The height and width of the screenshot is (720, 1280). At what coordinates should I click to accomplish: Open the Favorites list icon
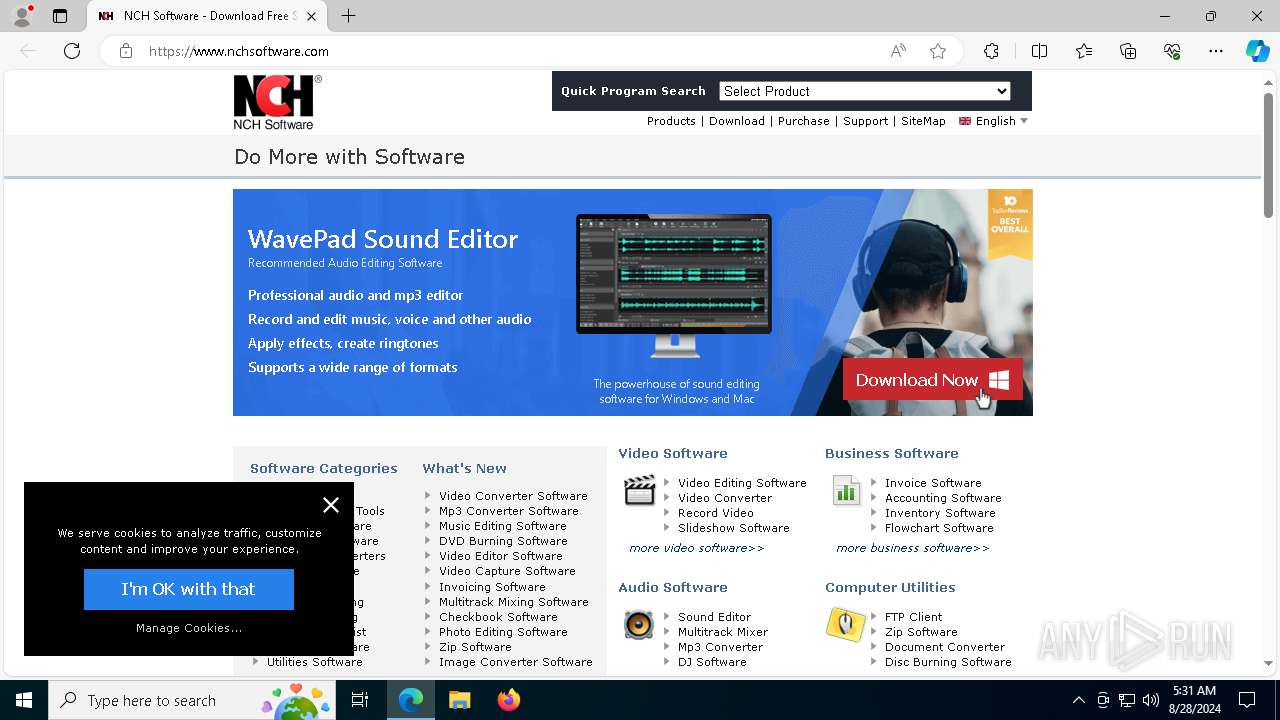[x=1084, y=51]
